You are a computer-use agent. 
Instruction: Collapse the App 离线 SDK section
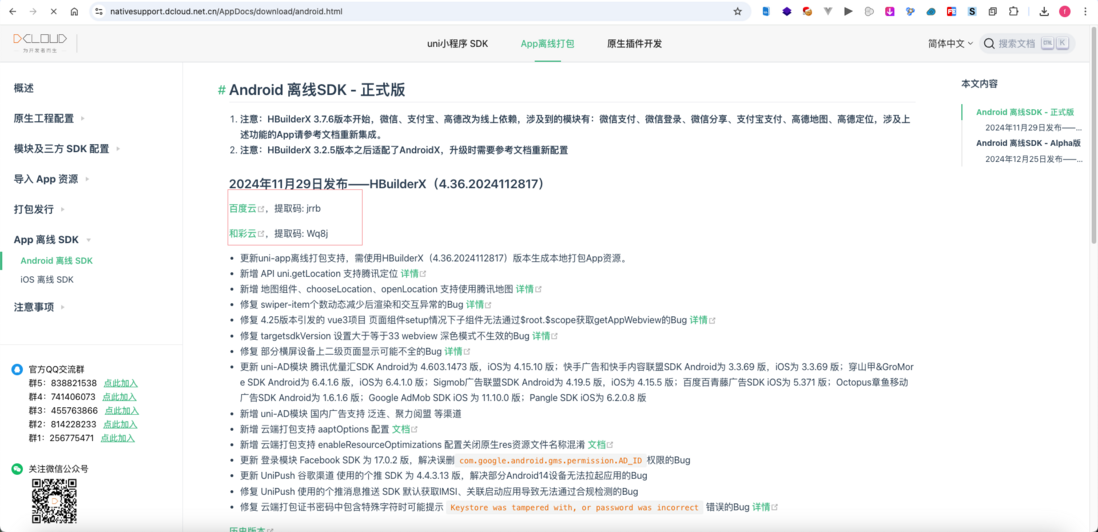tap(53, 239)
